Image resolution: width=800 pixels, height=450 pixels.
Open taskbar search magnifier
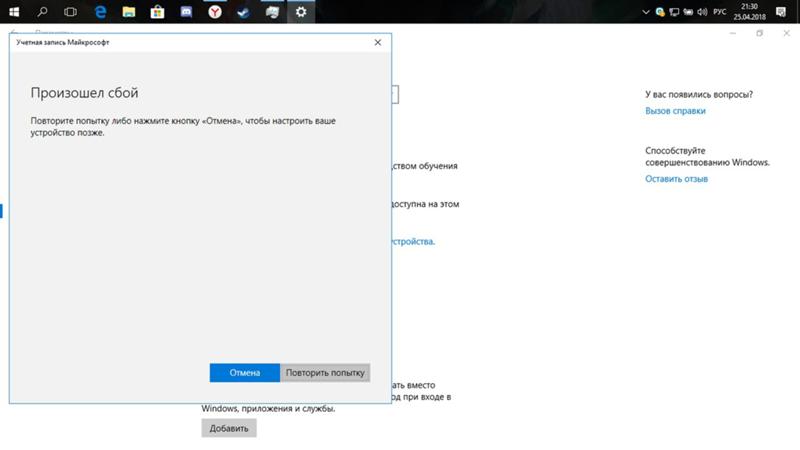[x=42, y=11]
